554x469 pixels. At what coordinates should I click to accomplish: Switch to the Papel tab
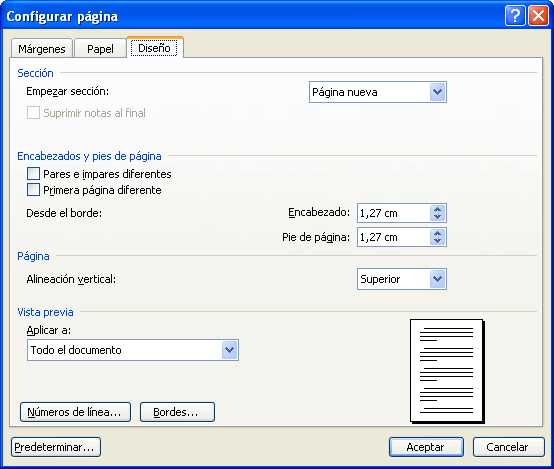tap(100, 48)
